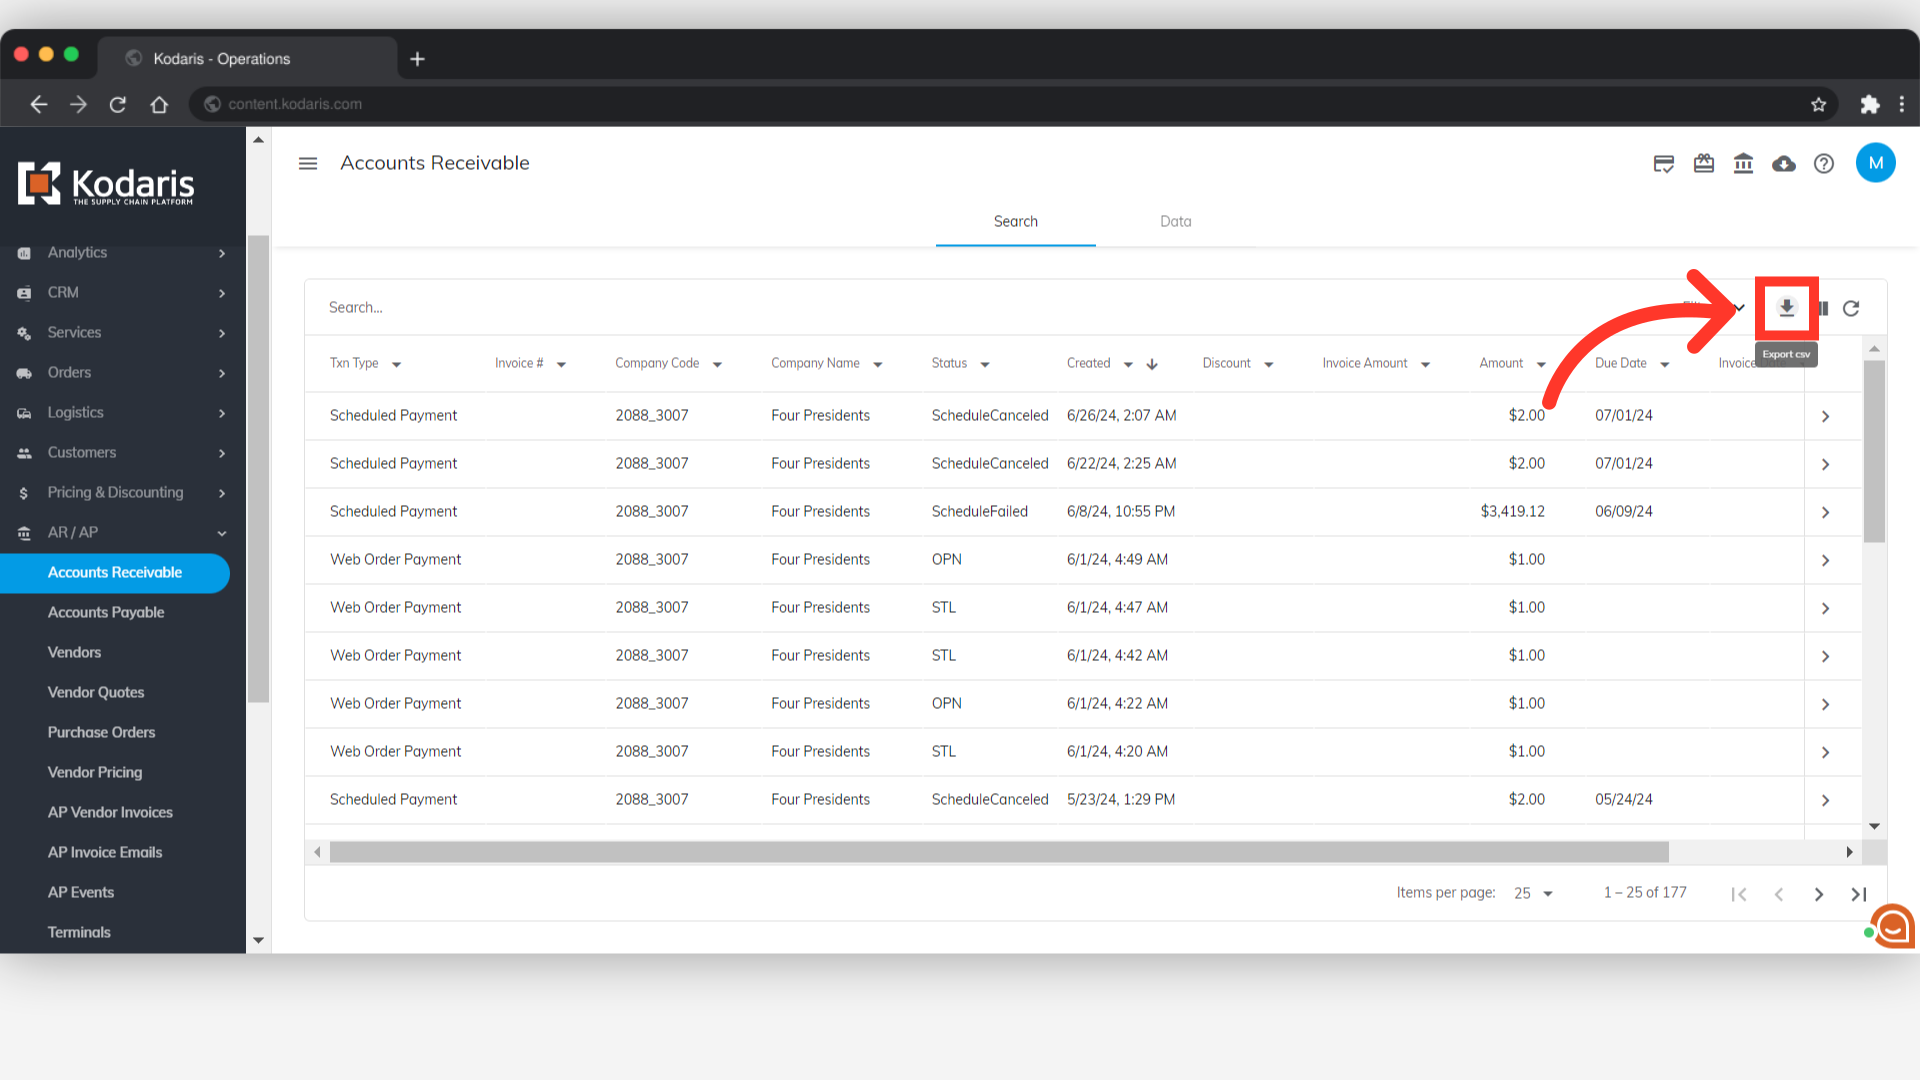The height and width of the screenshot is (1080, 1920).
Task: Open the user avatar M icon
Action: [x=1875, y=163]
